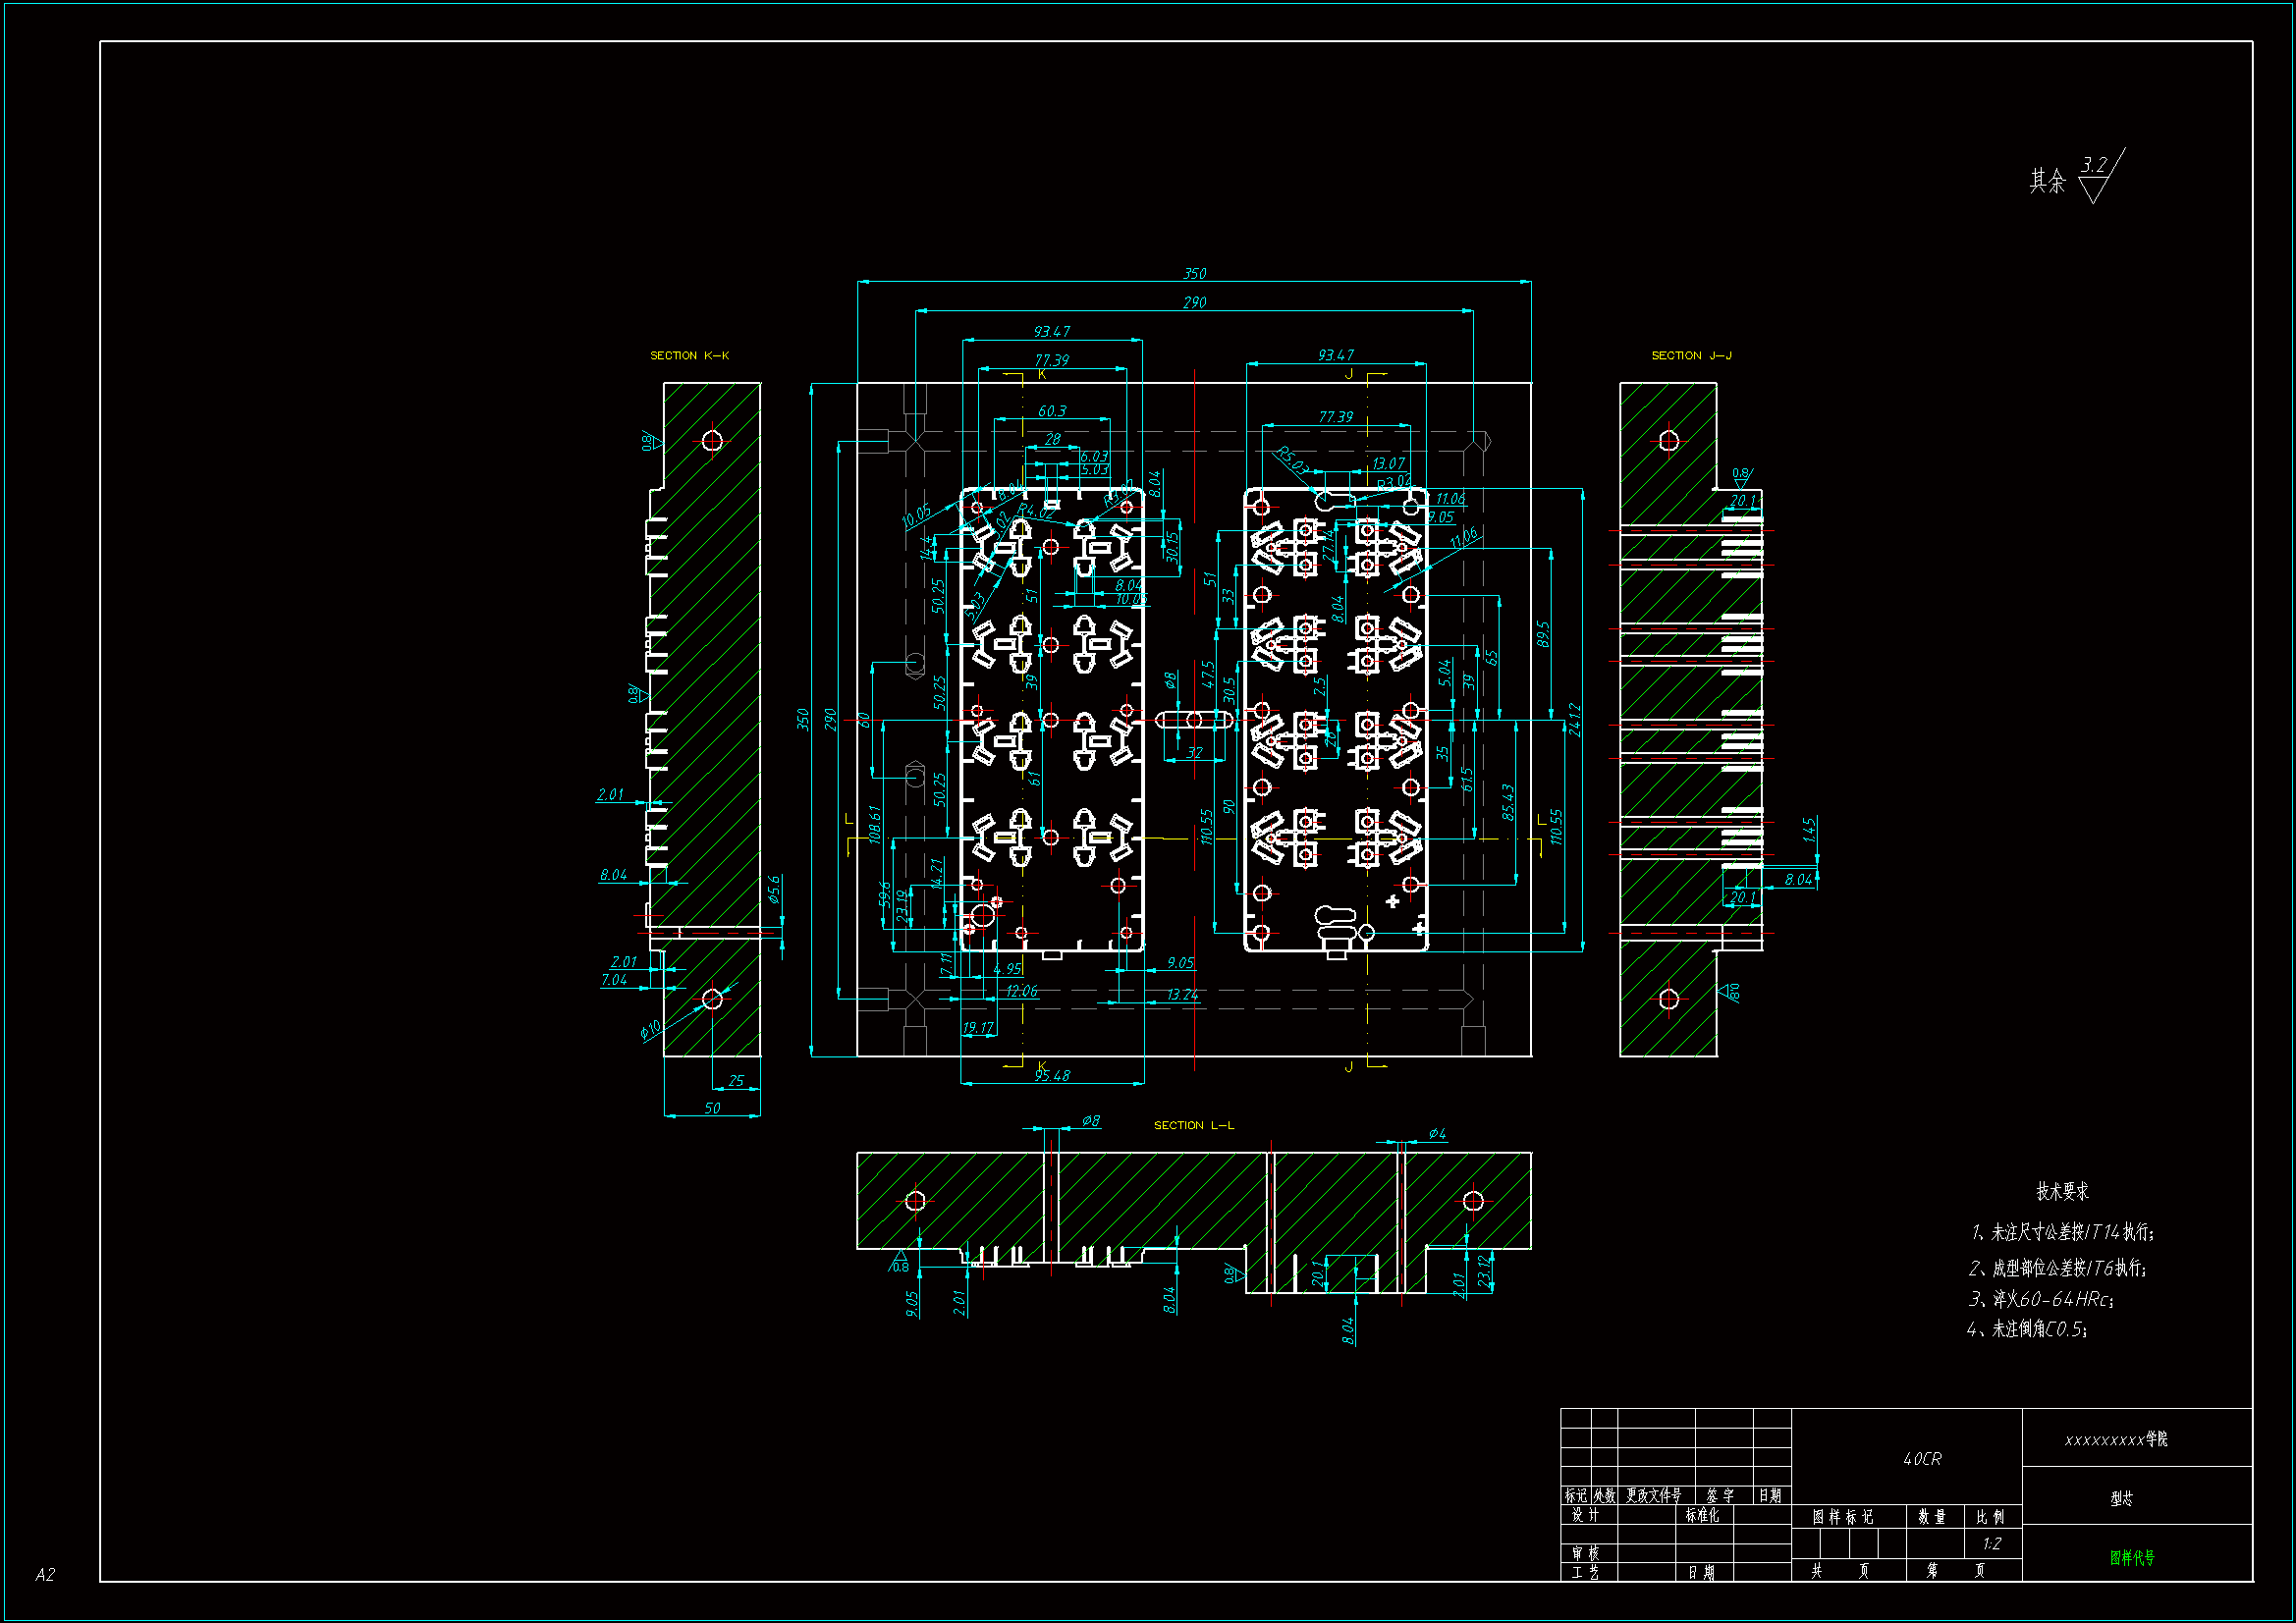
Task: Click the ø10 hole callout in section K-K
Action: coord(650,1029)
